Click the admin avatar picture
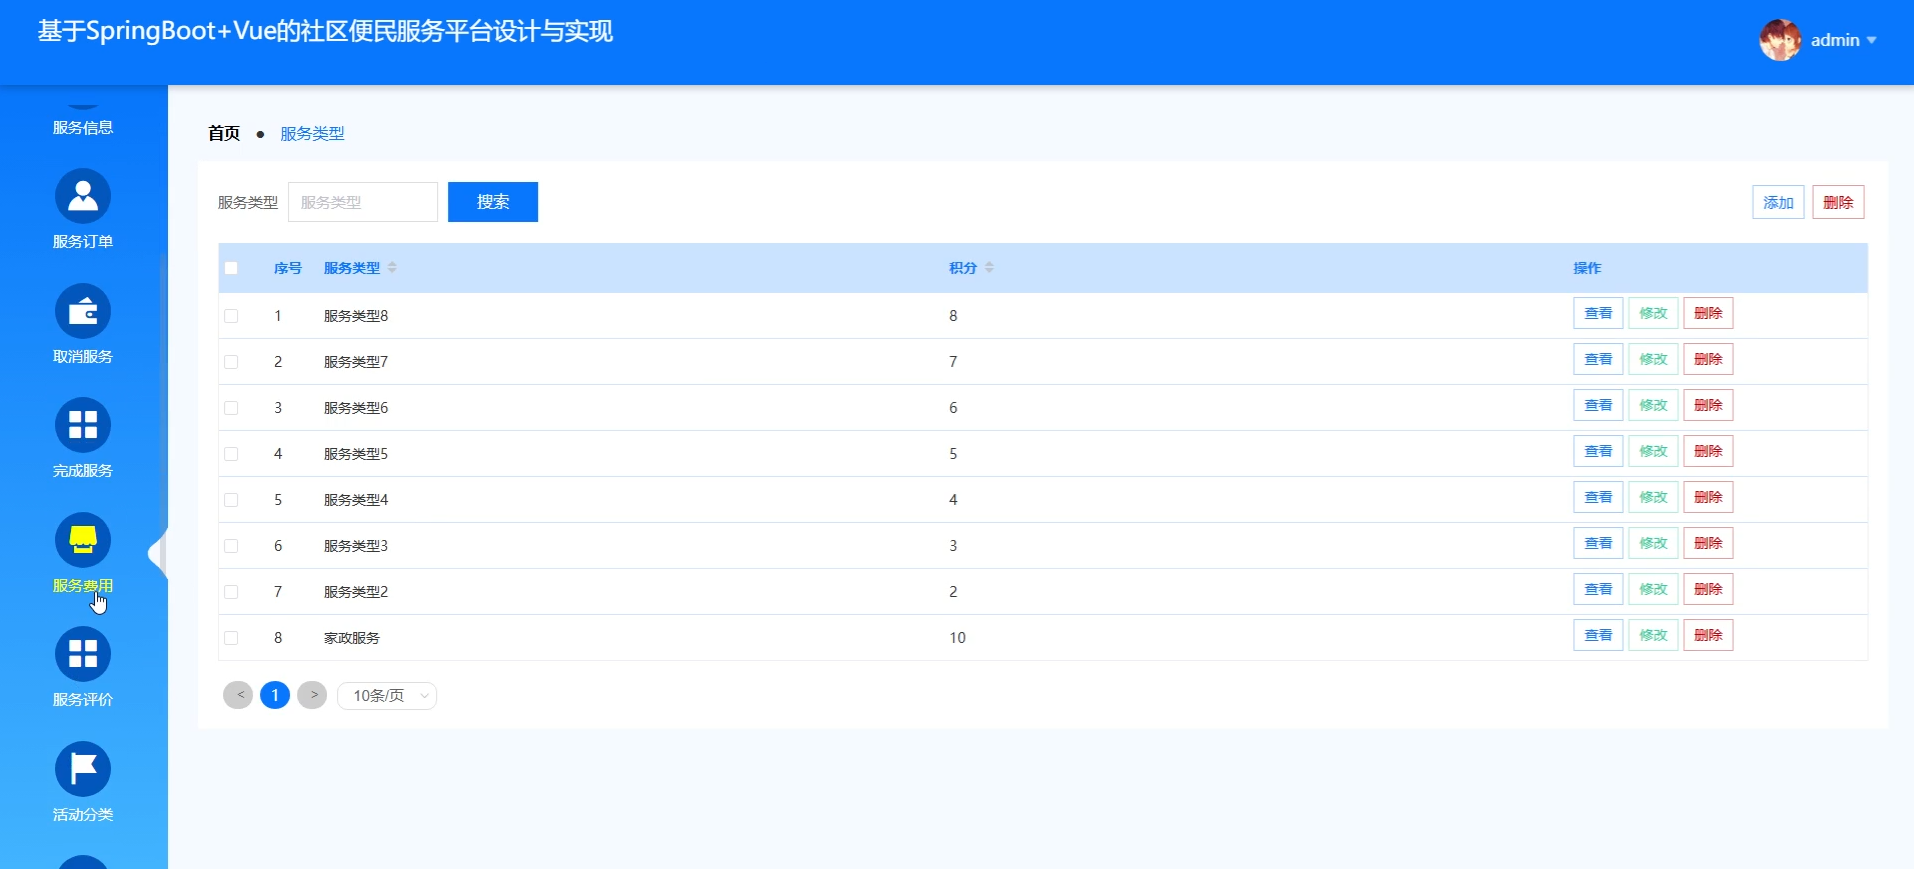The image size is (1914, 869). pos(1780,40)
